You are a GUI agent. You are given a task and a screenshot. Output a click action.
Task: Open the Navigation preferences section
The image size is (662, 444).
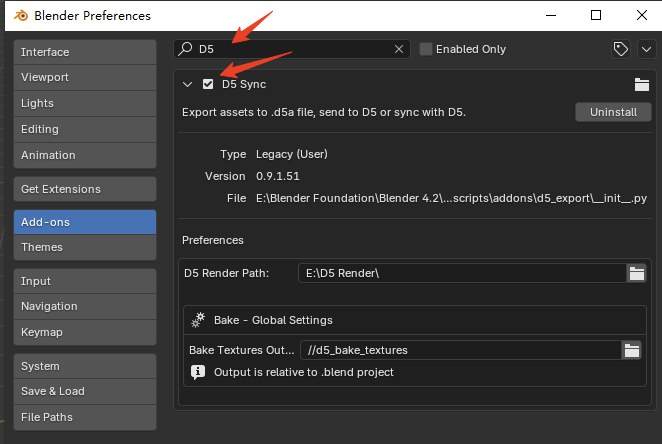(85, 306)
